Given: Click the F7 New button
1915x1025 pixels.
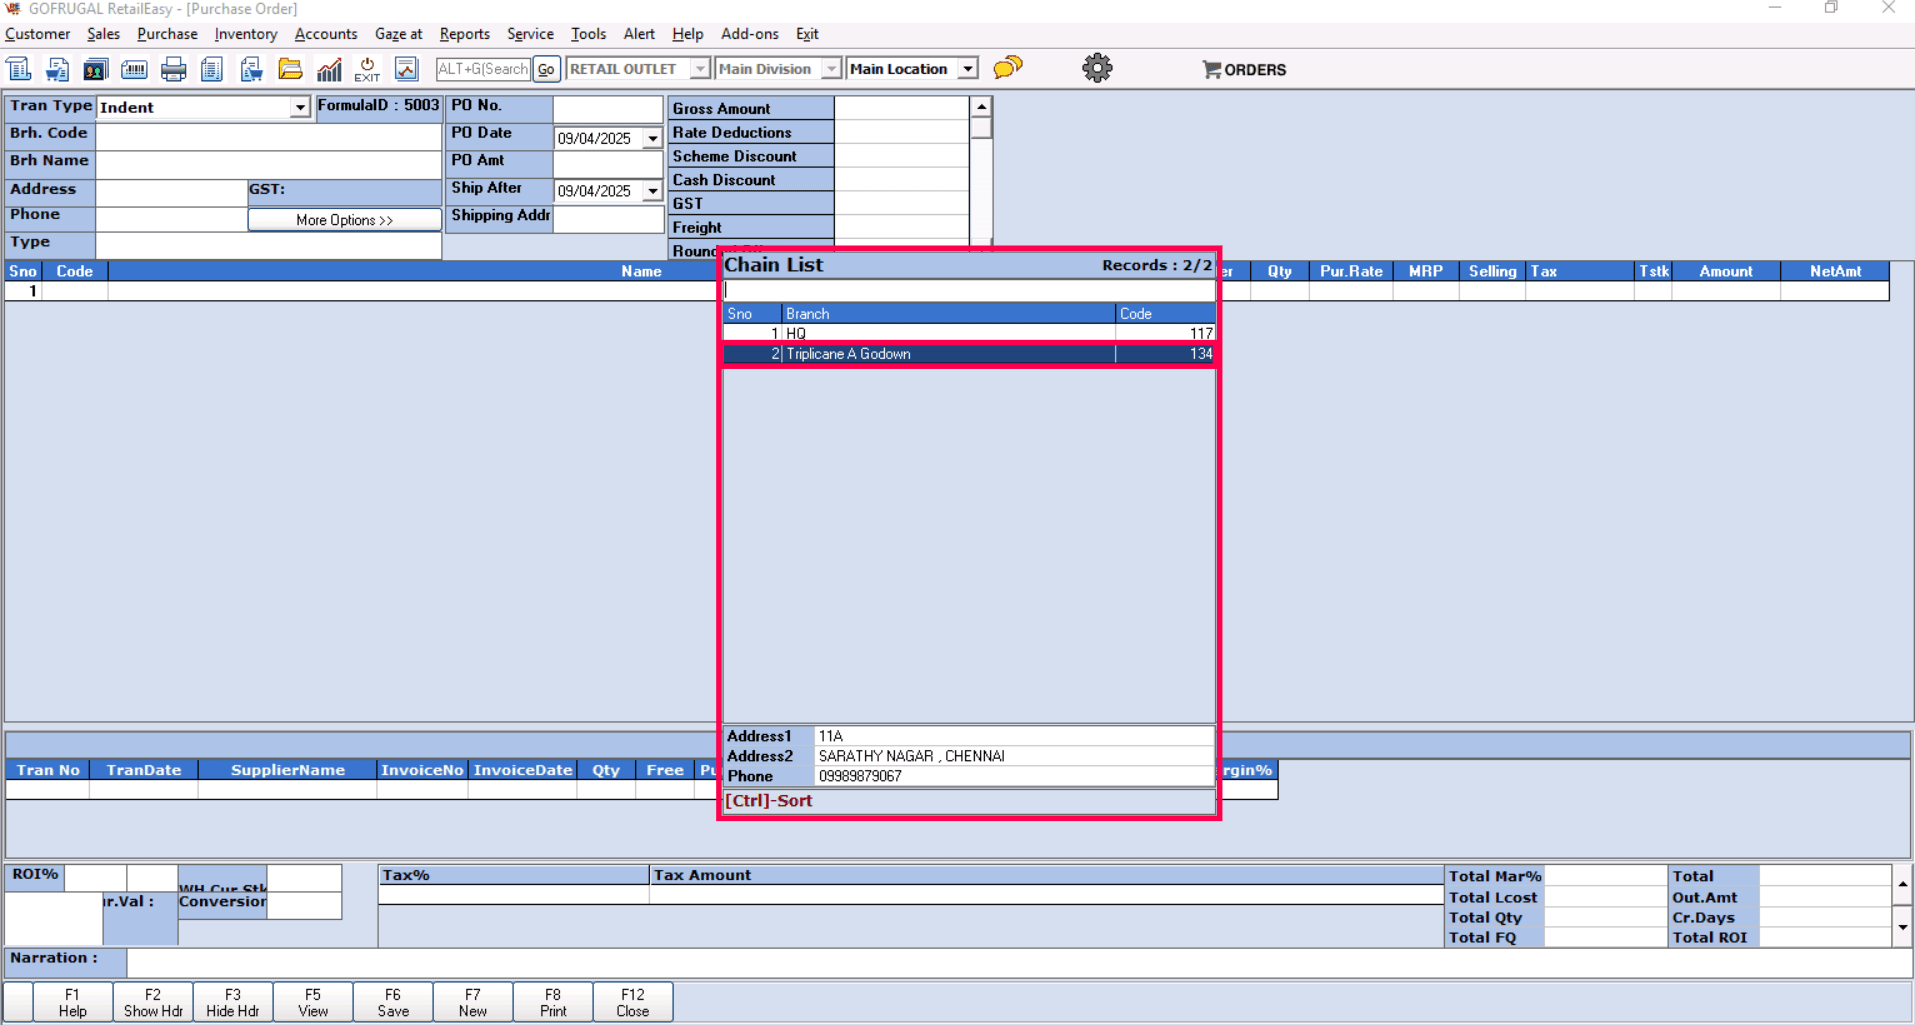Looking at the screenshot, I should pos(473,1002).
